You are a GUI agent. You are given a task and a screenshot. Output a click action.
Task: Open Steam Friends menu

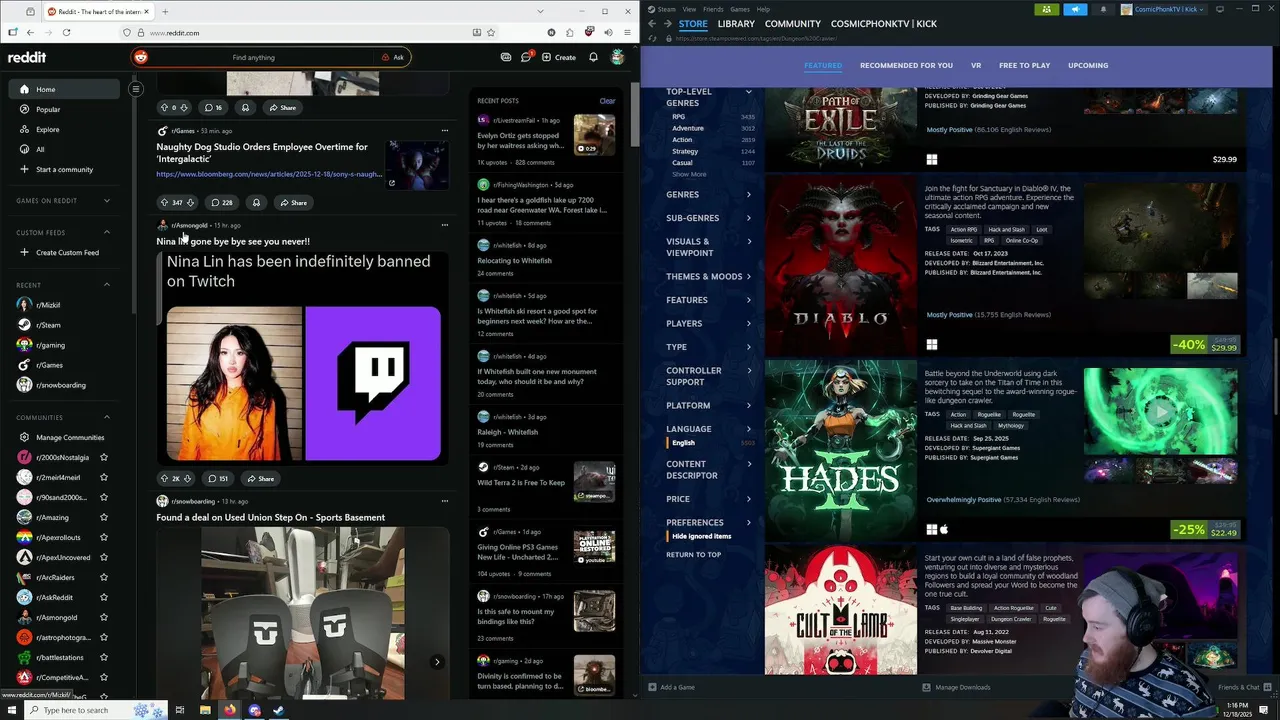713,9
